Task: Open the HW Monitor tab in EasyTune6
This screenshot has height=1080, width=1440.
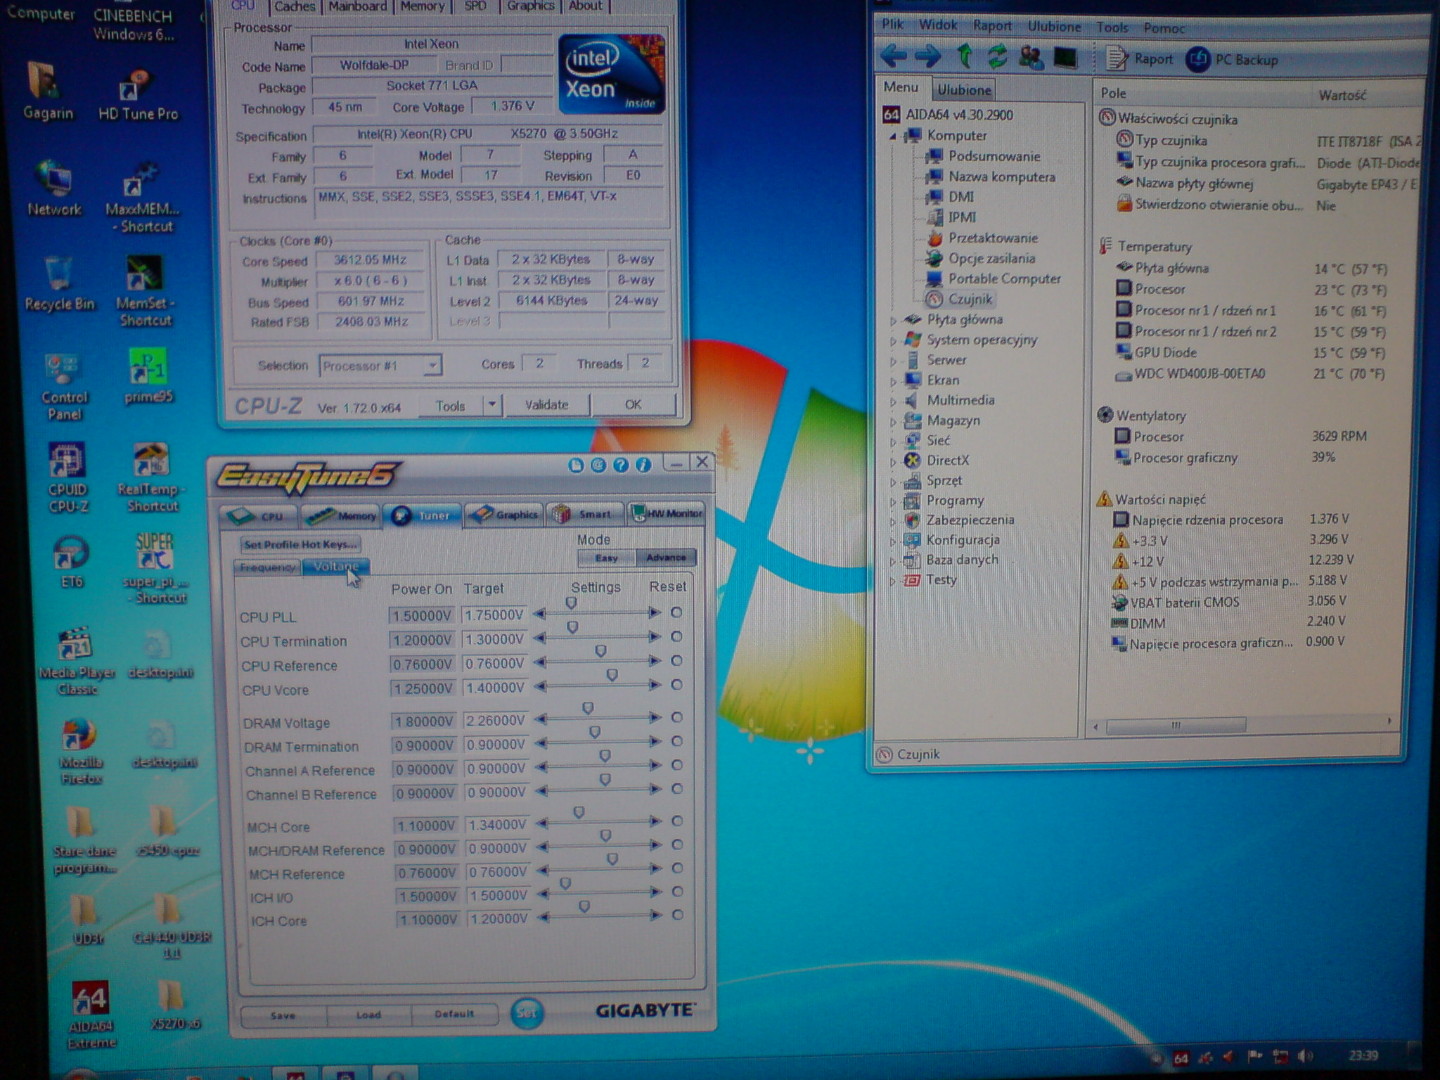Action: (x=666, y=513)
